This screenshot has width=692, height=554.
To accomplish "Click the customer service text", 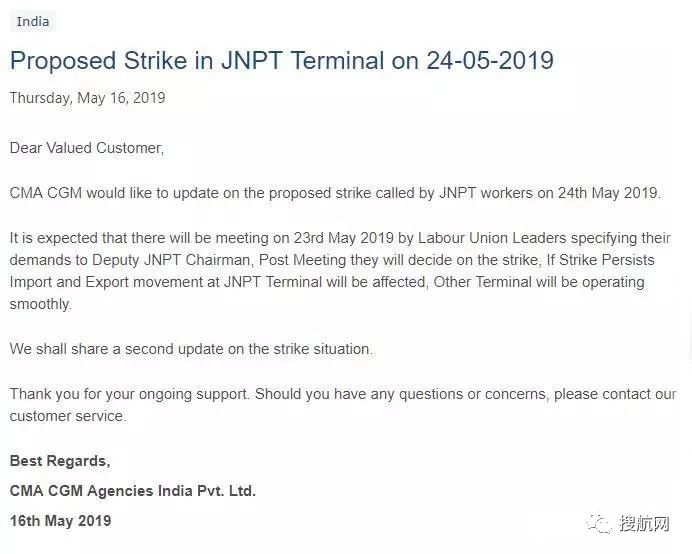I will pos(68,416).
